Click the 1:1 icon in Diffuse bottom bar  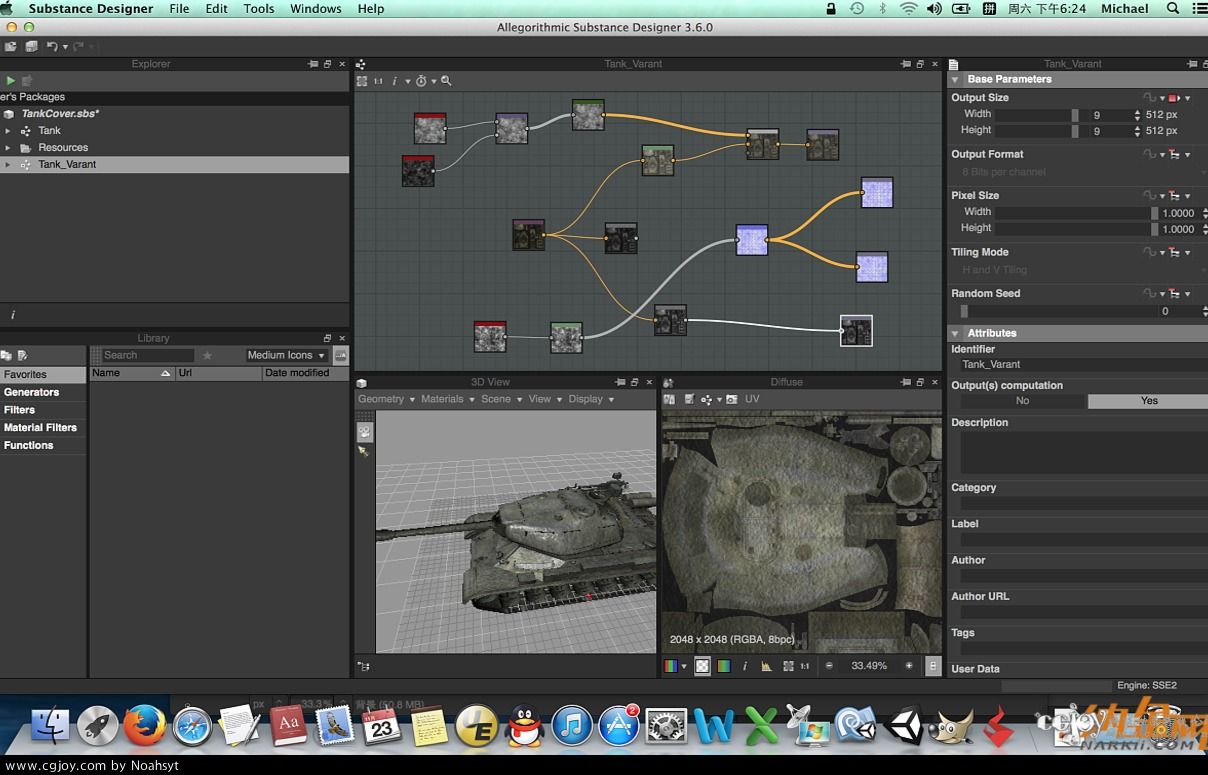tap(805, 666)
